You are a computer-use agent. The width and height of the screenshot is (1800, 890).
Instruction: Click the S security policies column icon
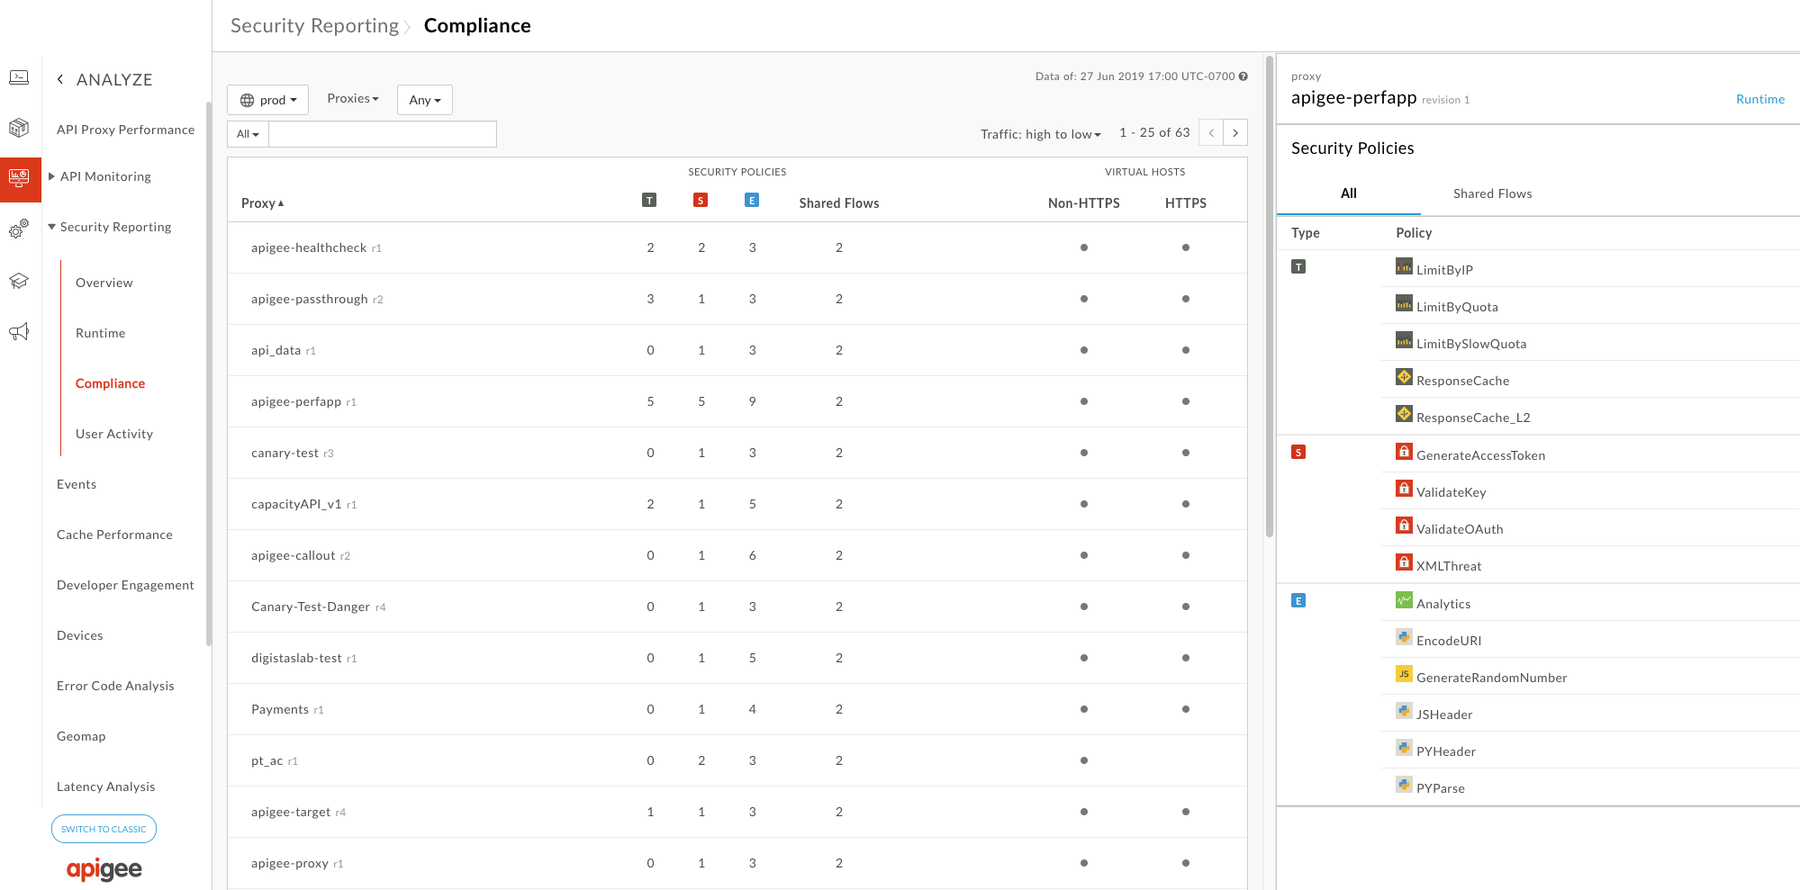pyautogui.click(x=700, y=200)
